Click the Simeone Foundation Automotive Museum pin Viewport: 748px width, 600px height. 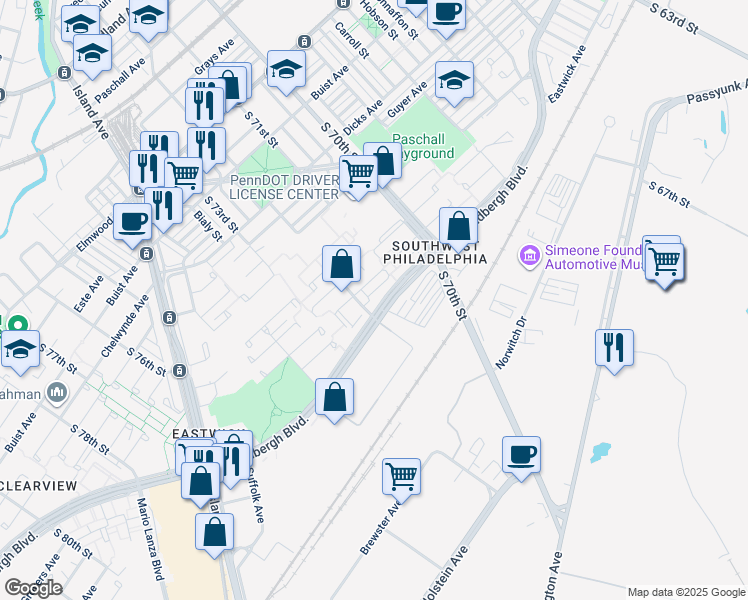(x=529, y=257)
